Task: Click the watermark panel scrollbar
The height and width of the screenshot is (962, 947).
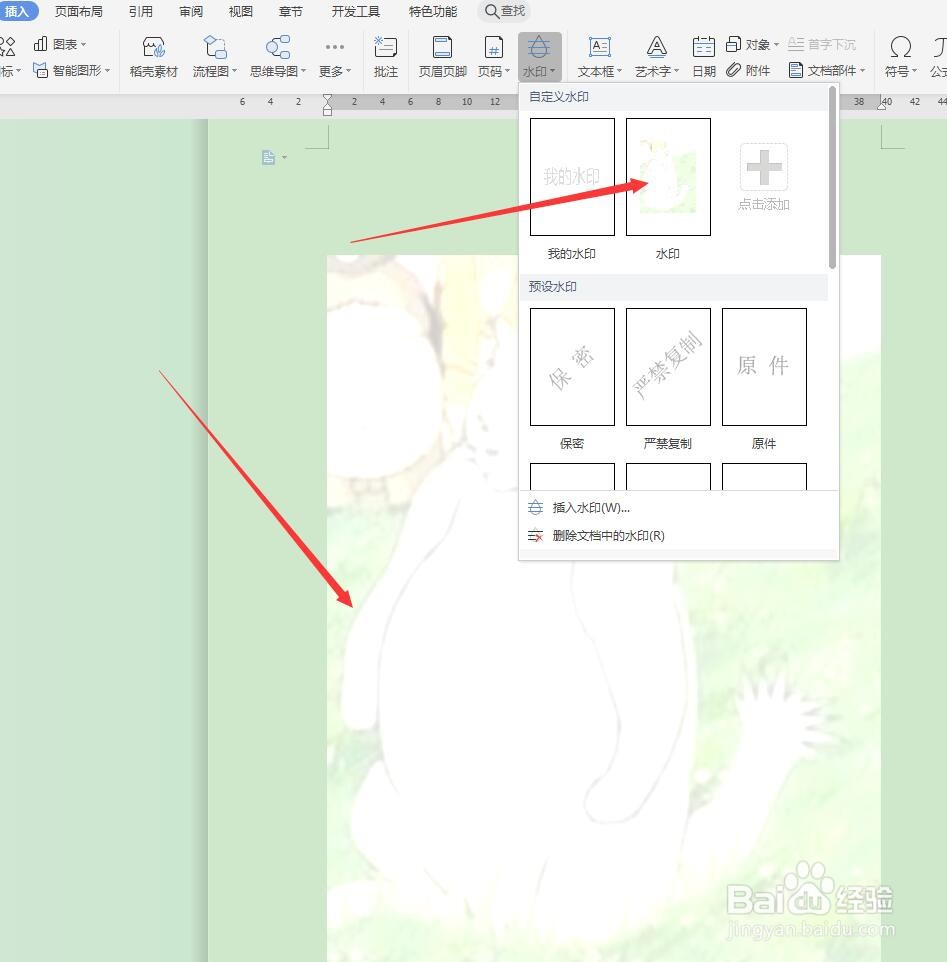Action: (832, 178)
